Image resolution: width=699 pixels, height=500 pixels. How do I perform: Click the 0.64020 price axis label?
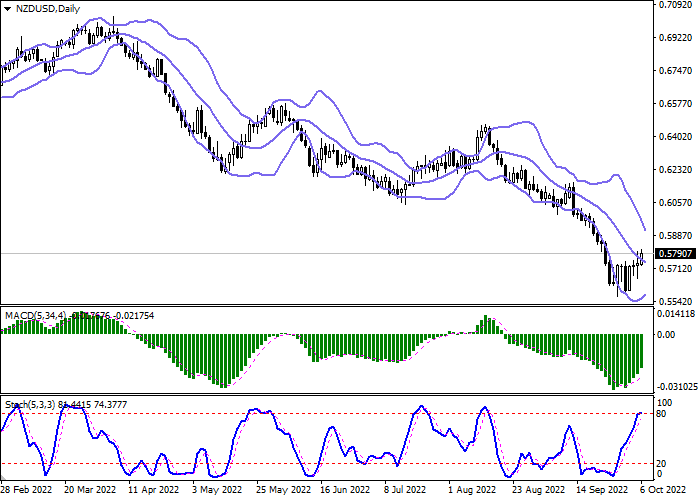coord(676,137)
